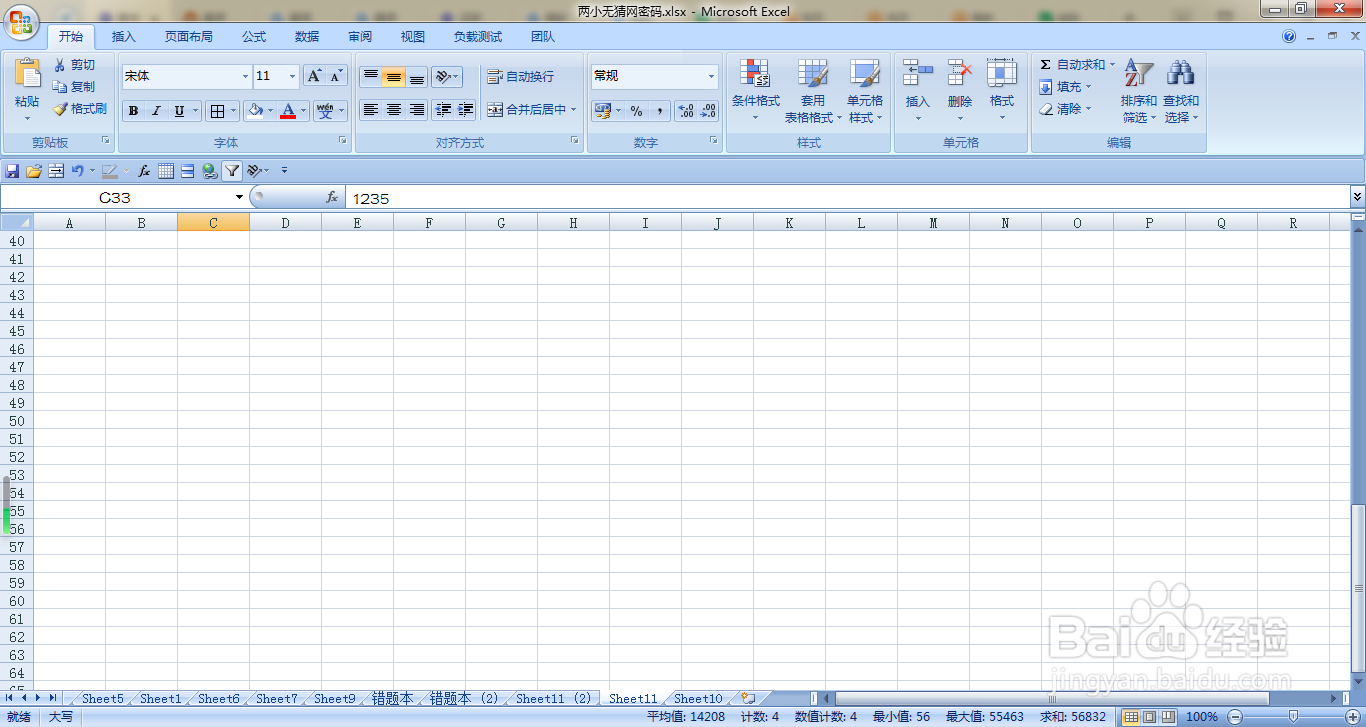The height and width of the screenshot is (727, 1366).
Task: Click the Help question mark icon
Action: 1289,36
